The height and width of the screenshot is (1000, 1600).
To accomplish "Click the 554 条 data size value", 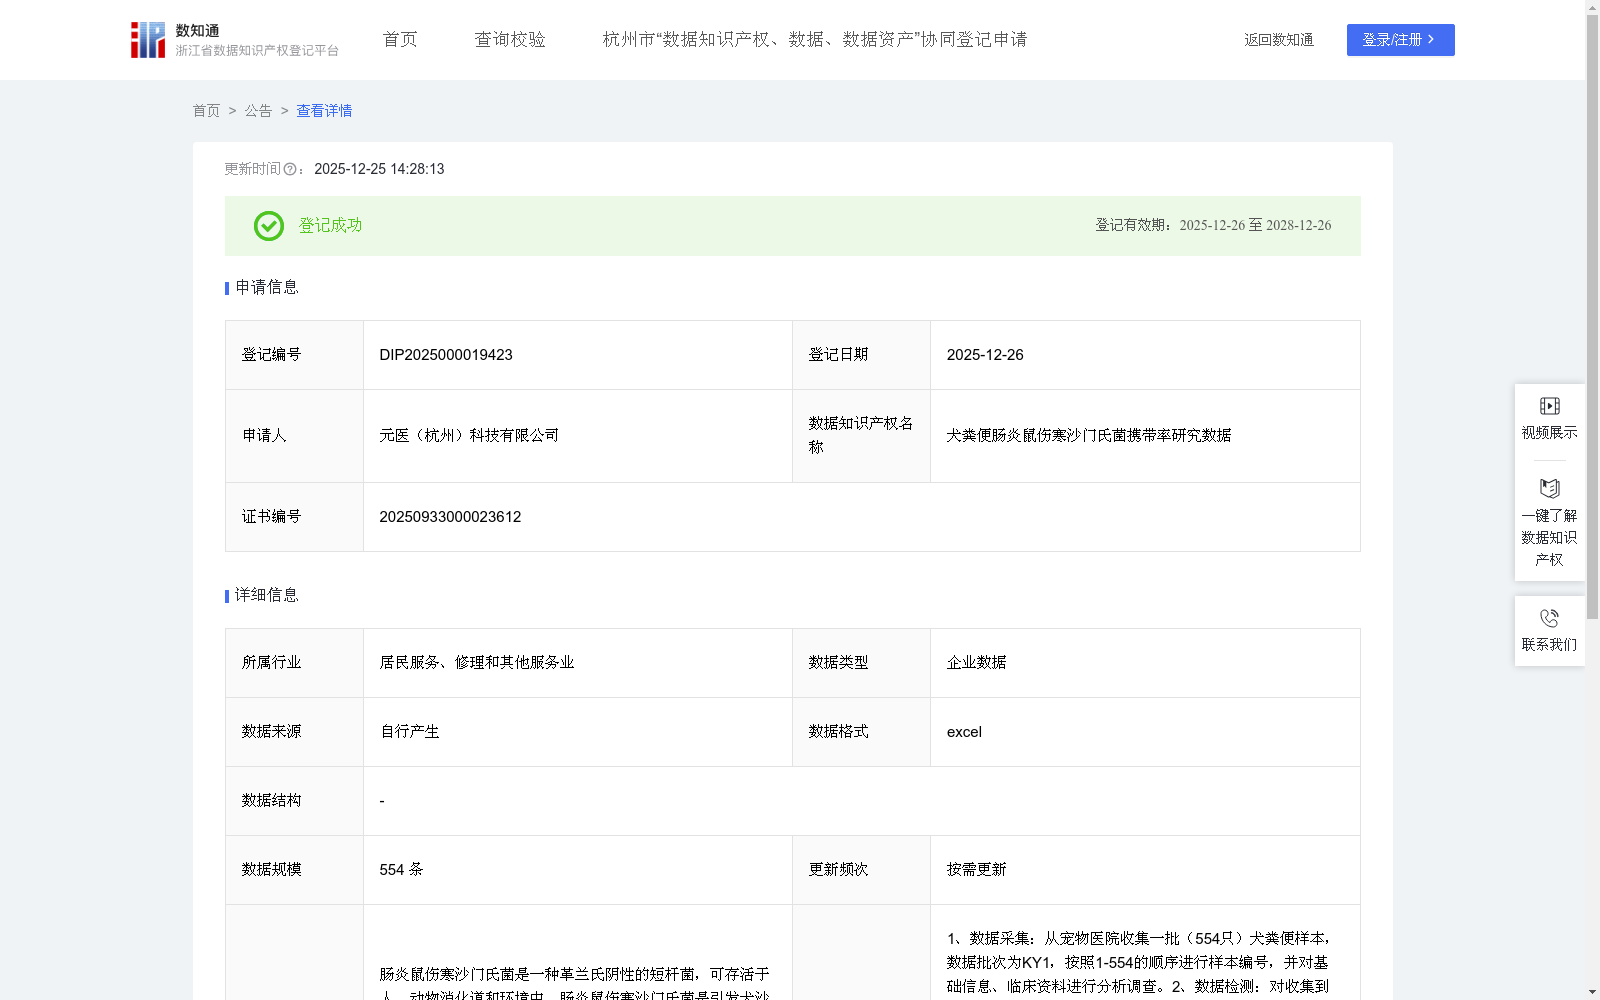I will 401,870.
